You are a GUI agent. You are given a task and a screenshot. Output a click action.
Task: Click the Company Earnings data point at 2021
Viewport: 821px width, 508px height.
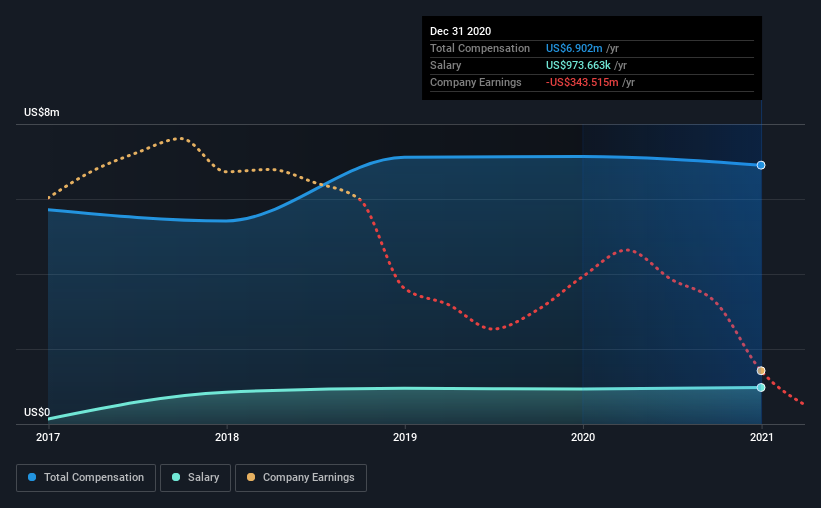coord(761,371)
